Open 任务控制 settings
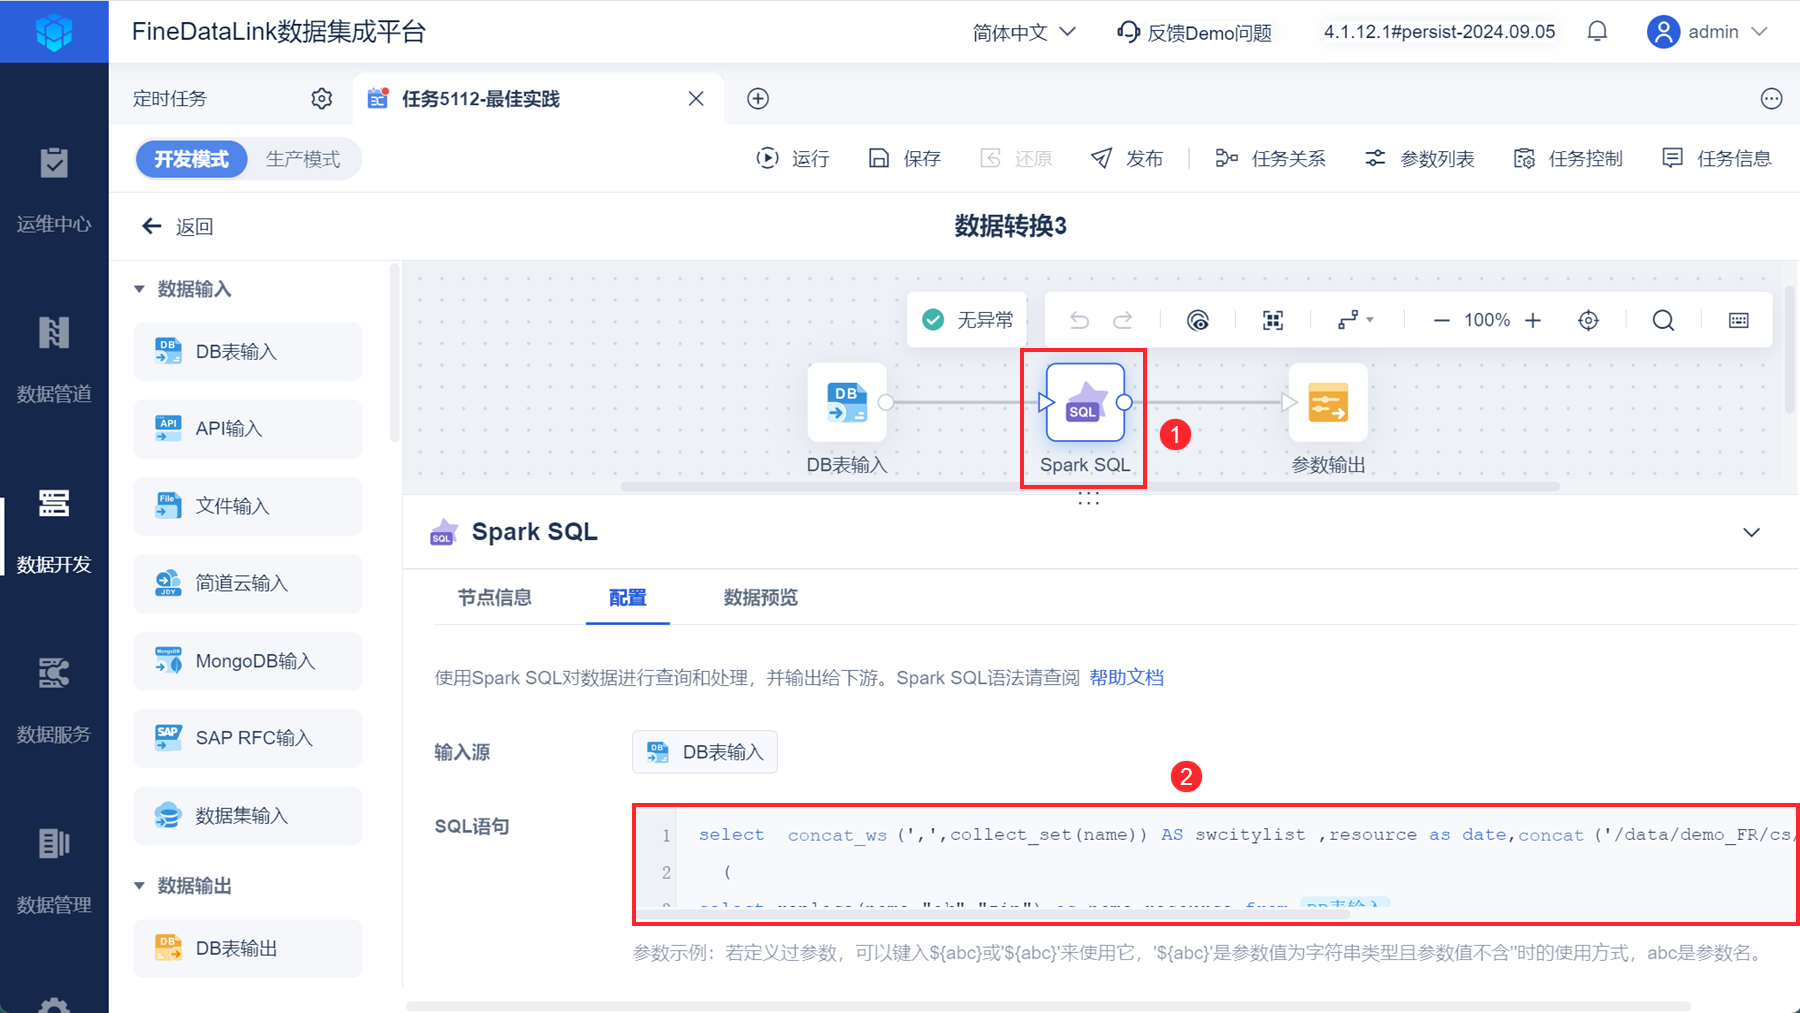The width and height of the screenshot is (1800, 1013). pos(1568,158)
